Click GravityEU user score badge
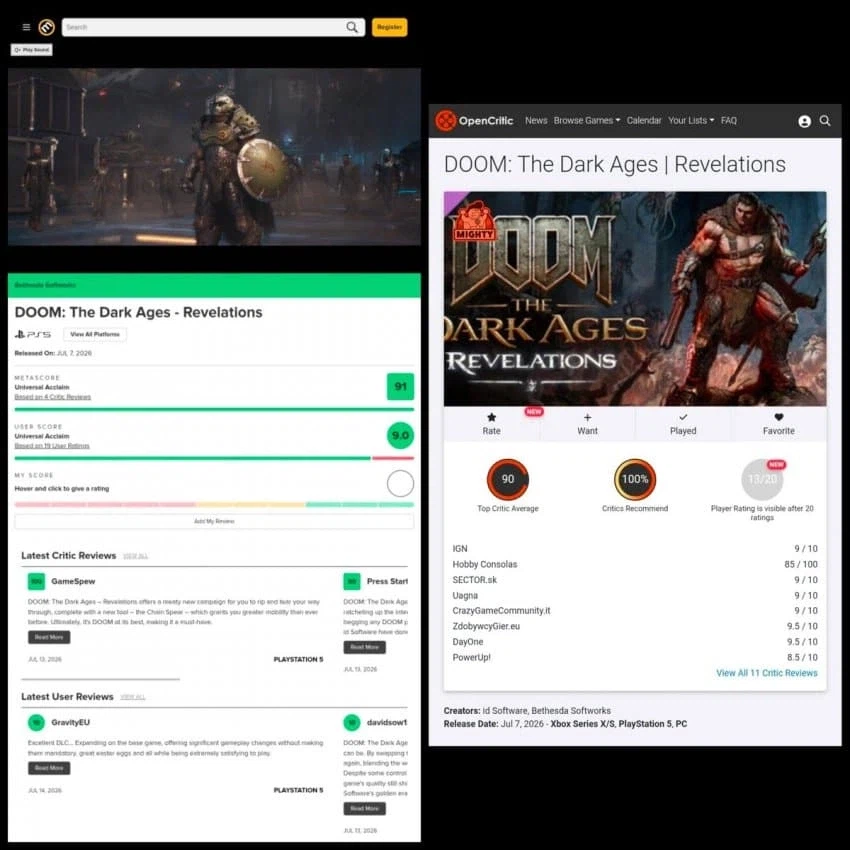Screen dimensions: 850x850 pyautogui.click(x=36, y=723)
